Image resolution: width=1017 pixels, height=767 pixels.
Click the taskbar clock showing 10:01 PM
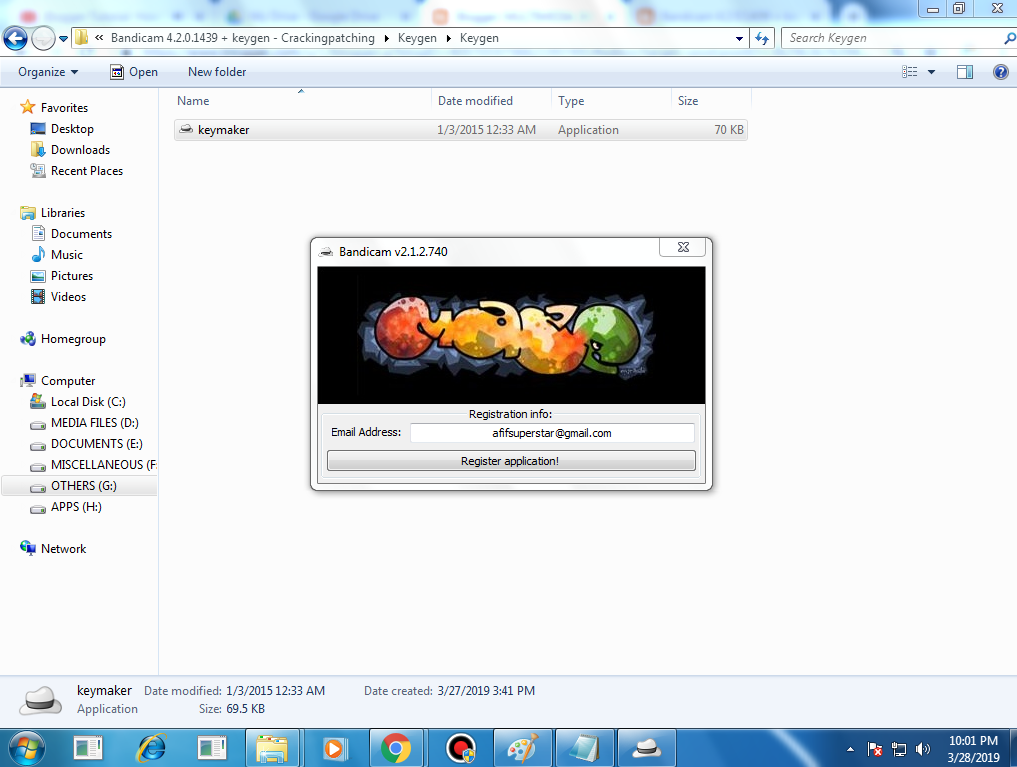(x=974, y=749)
